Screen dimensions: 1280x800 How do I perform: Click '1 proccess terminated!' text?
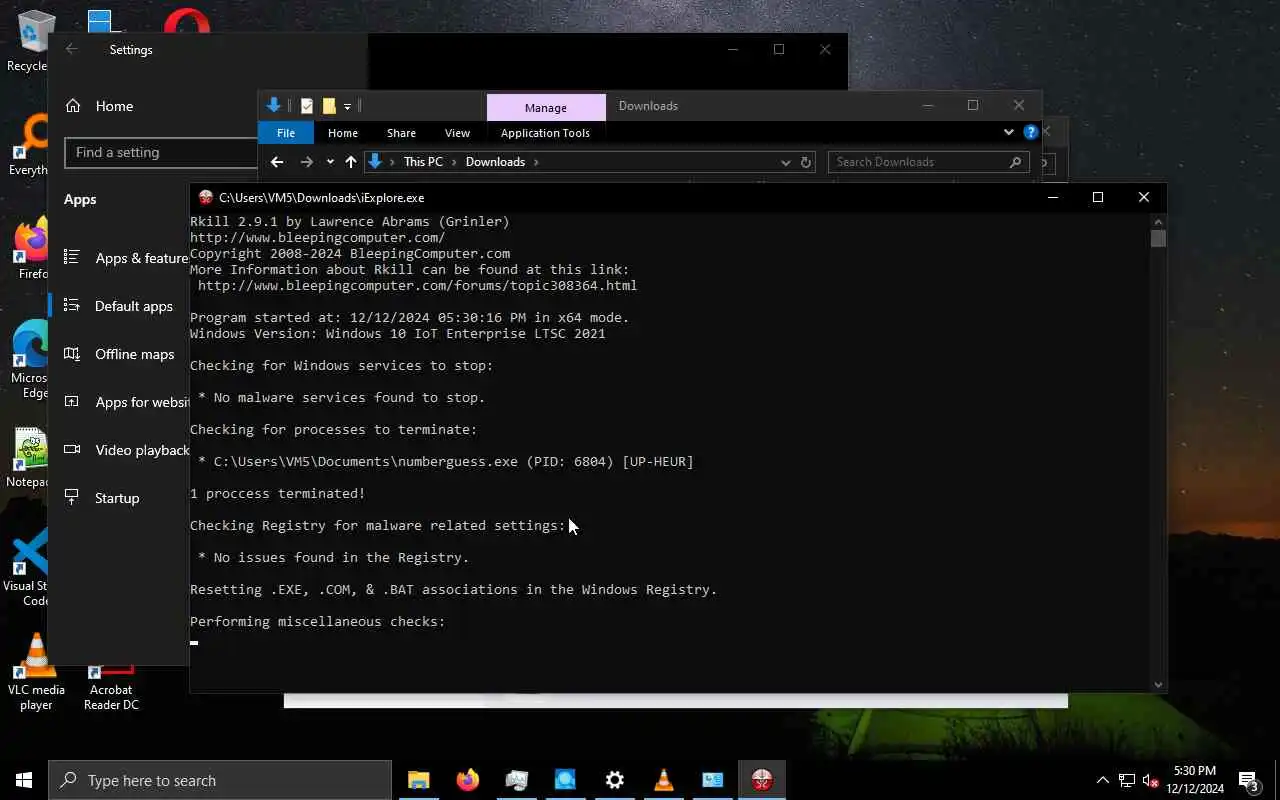click(278, 494)
